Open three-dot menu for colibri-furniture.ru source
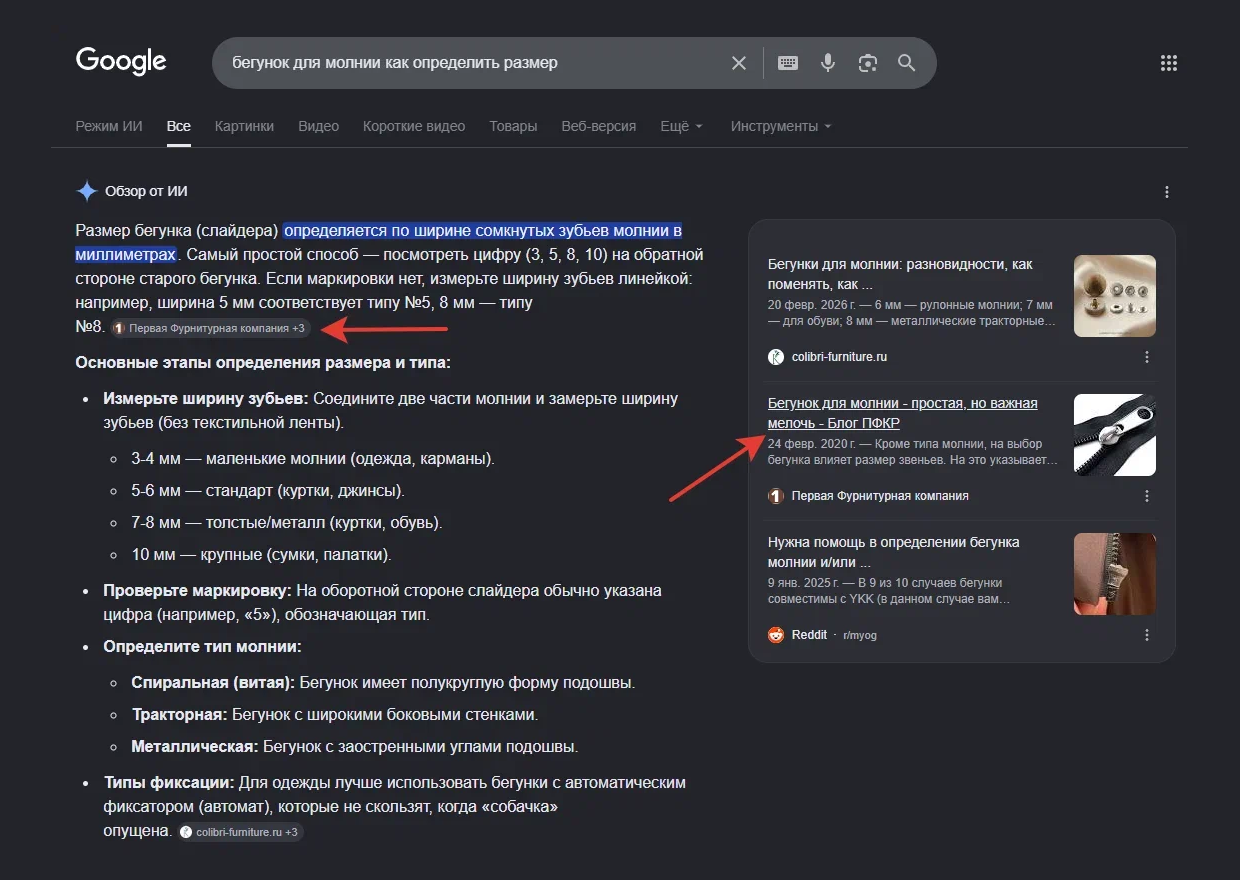This screenshot has height=880, width=1240. tap(1147, 357)
